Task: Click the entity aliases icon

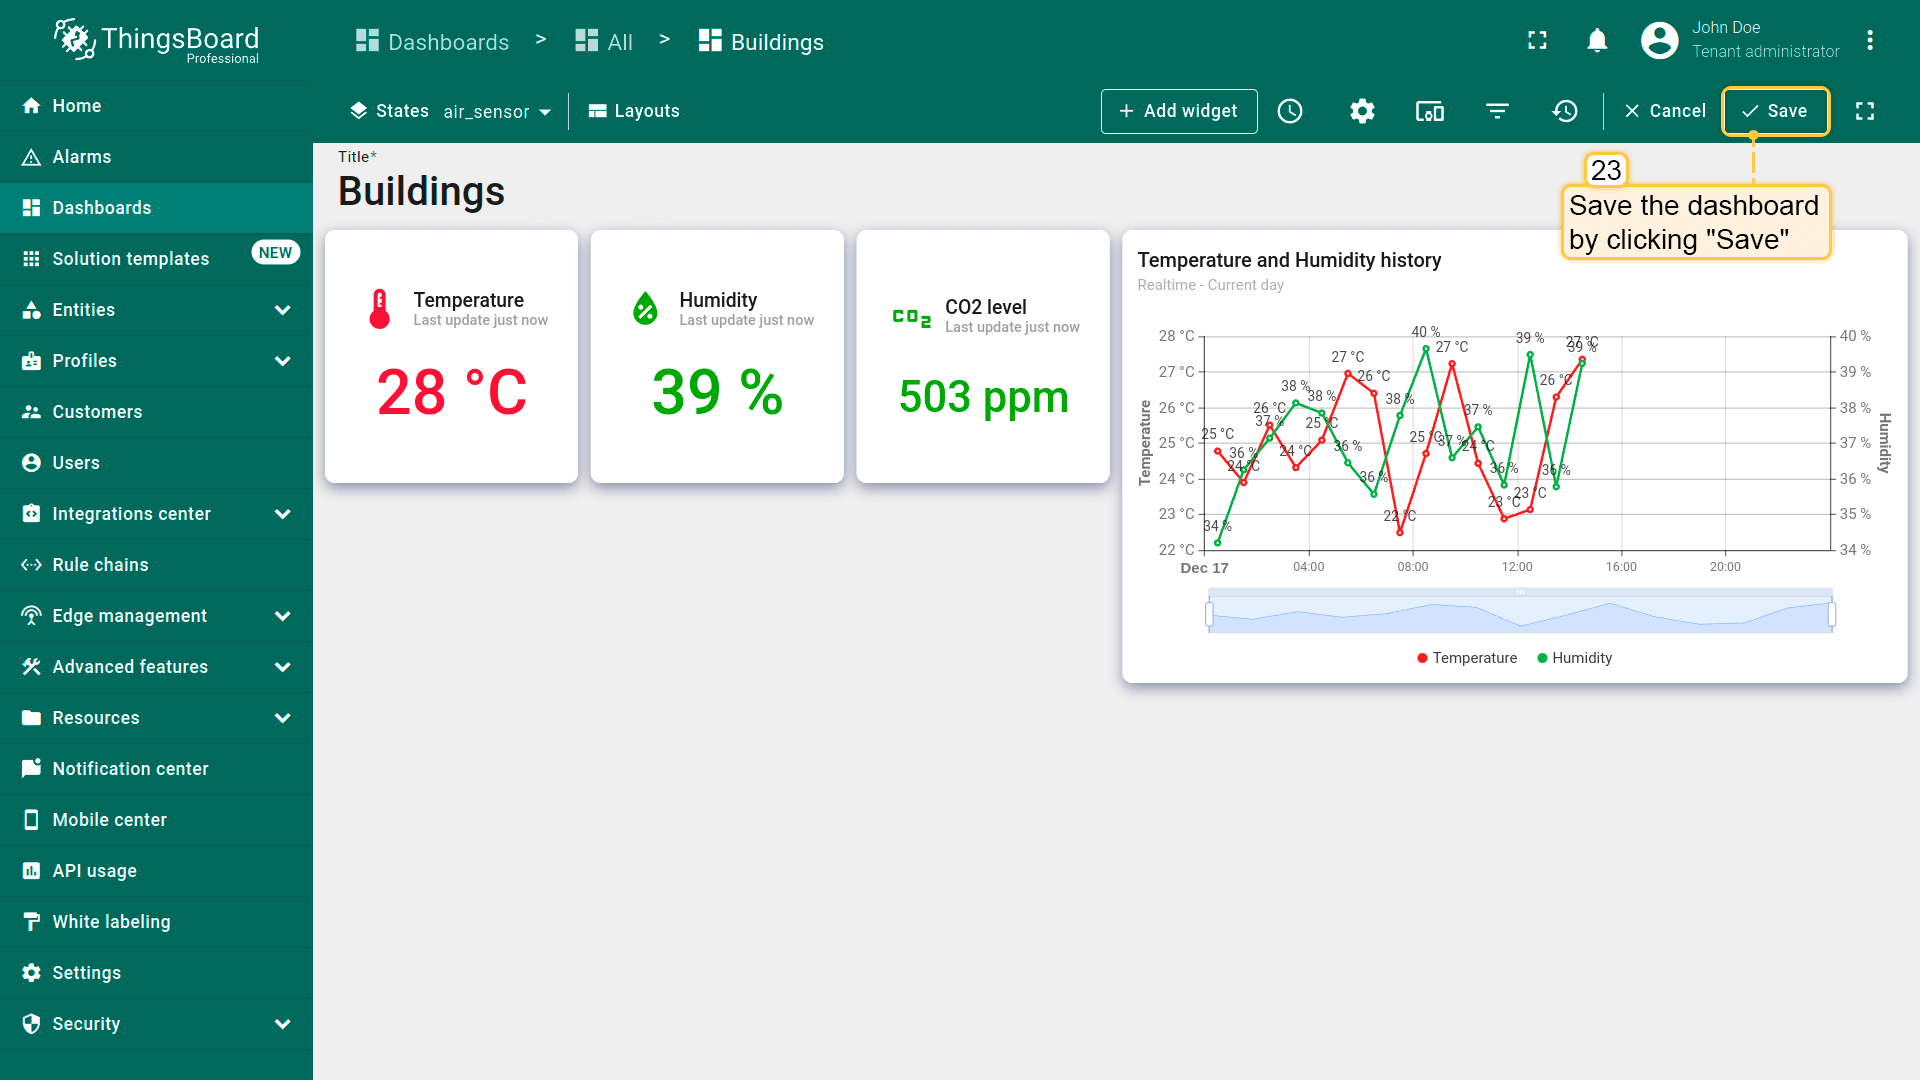Action: point(1429,111)
